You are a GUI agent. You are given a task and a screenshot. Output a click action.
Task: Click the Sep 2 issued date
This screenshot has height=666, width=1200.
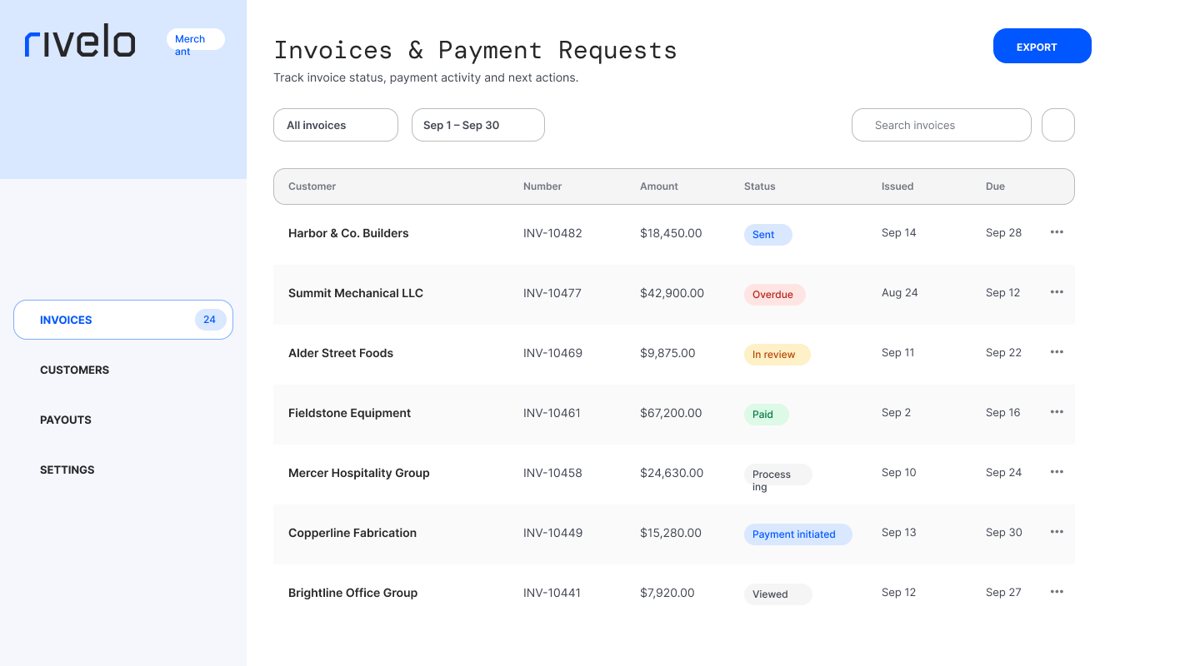point(896,413)
